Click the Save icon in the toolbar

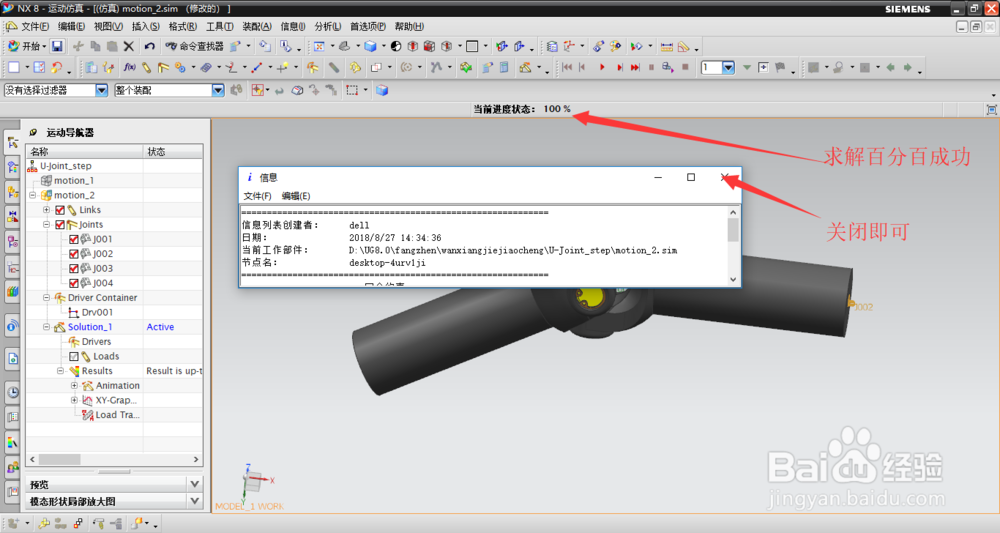[x=57, y=47]
